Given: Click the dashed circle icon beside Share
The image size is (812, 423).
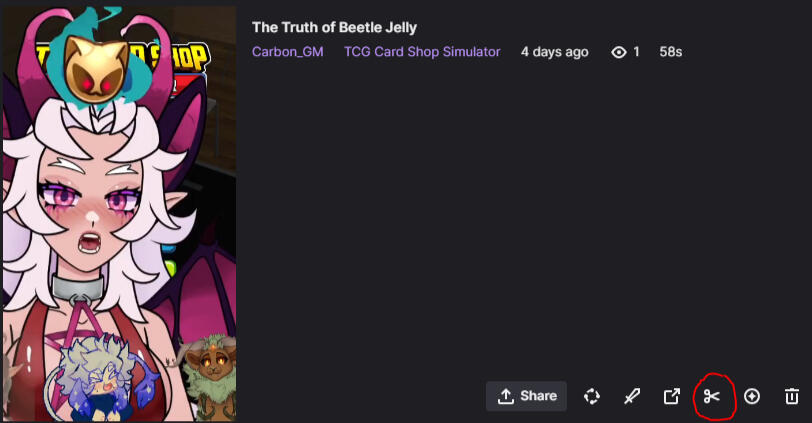Looking at the screenshot, I should (x=592, y=396).
